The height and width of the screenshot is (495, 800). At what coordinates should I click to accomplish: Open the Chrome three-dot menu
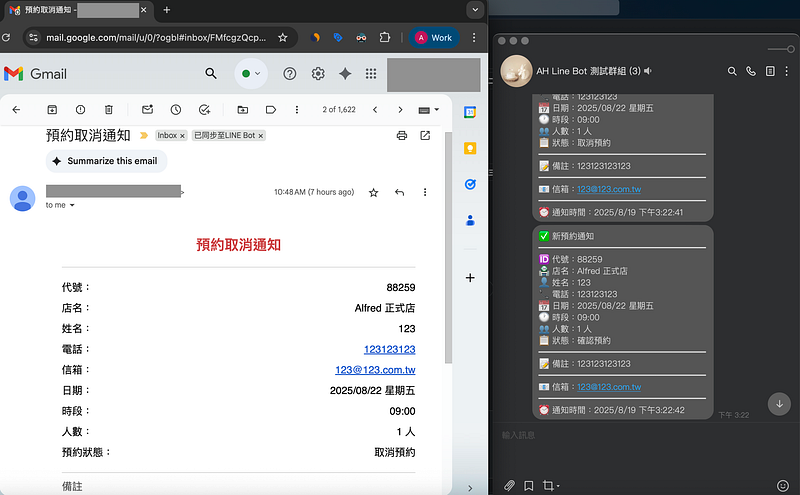[x=474, y=37]
